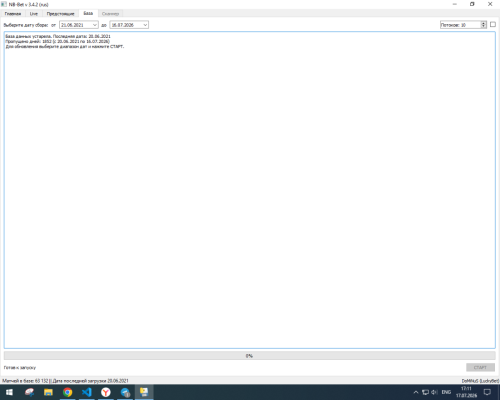Decrease Потоков value with down arrow

(x=484, y=27)
